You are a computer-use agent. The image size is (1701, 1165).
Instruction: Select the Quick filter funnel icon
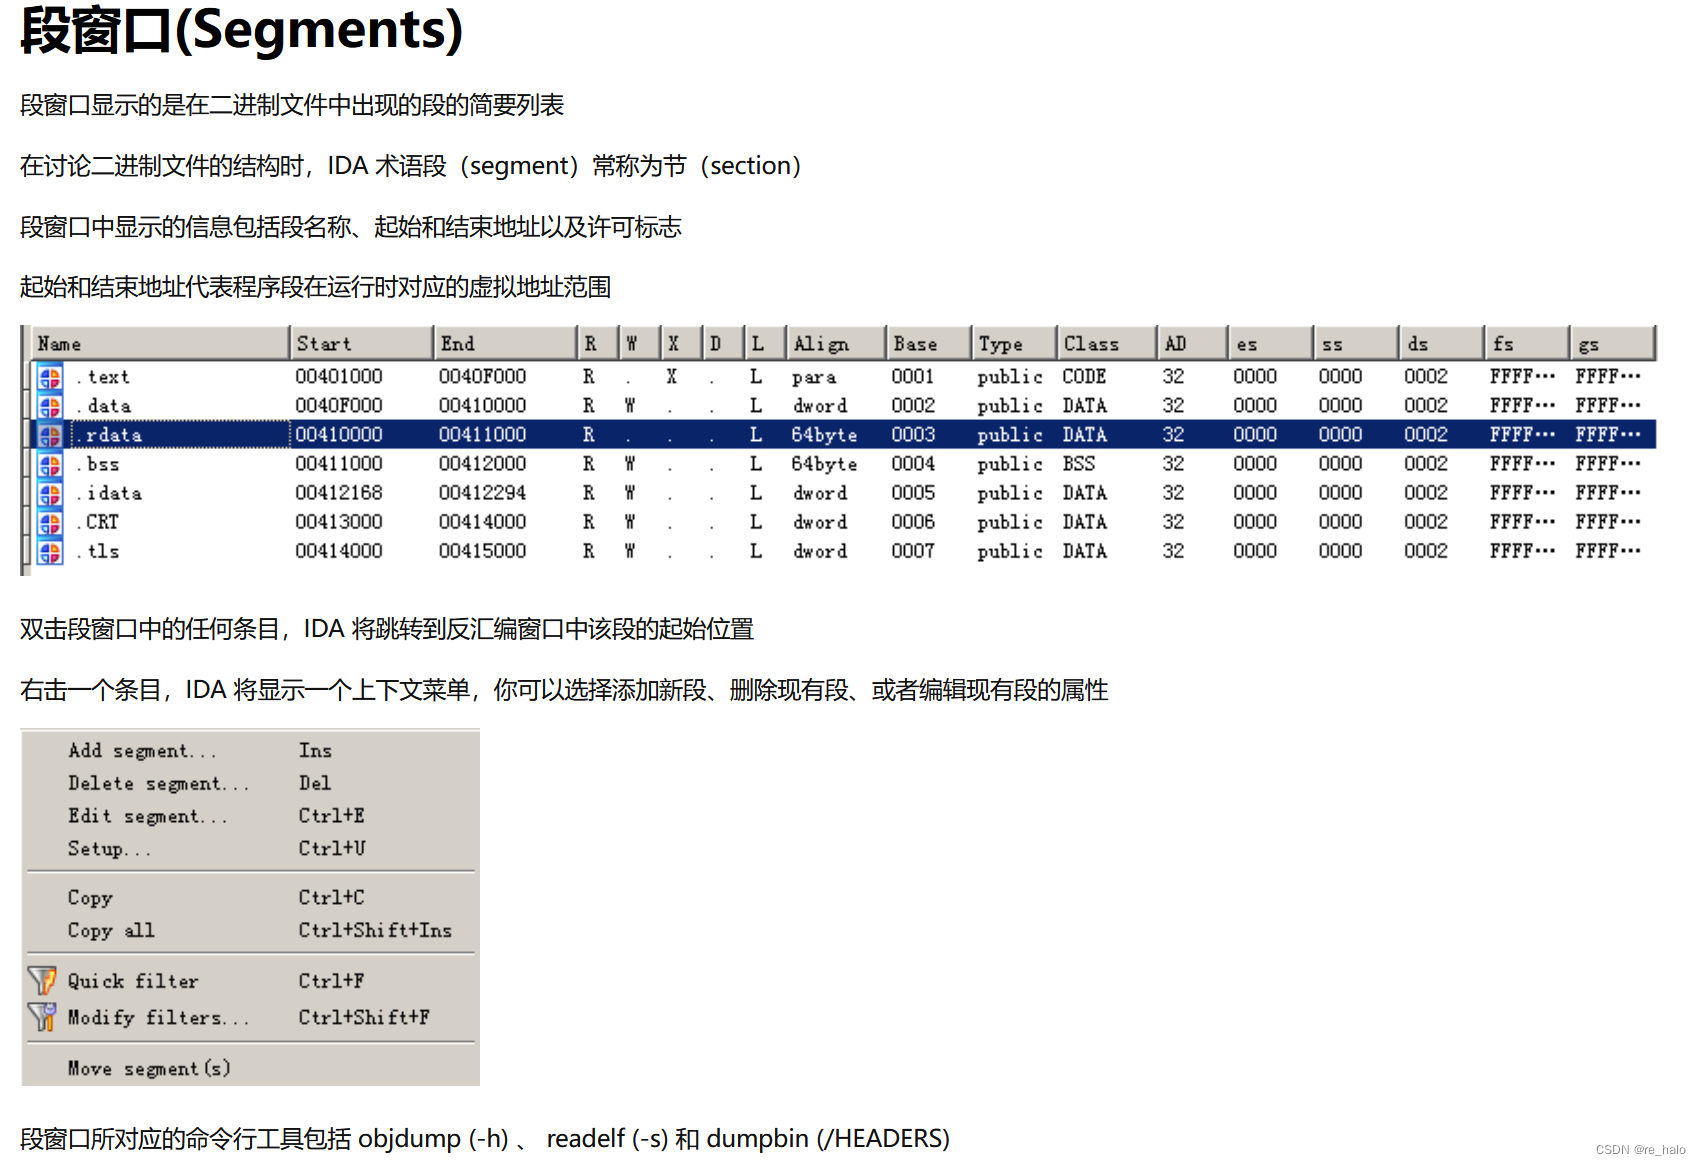42,980
